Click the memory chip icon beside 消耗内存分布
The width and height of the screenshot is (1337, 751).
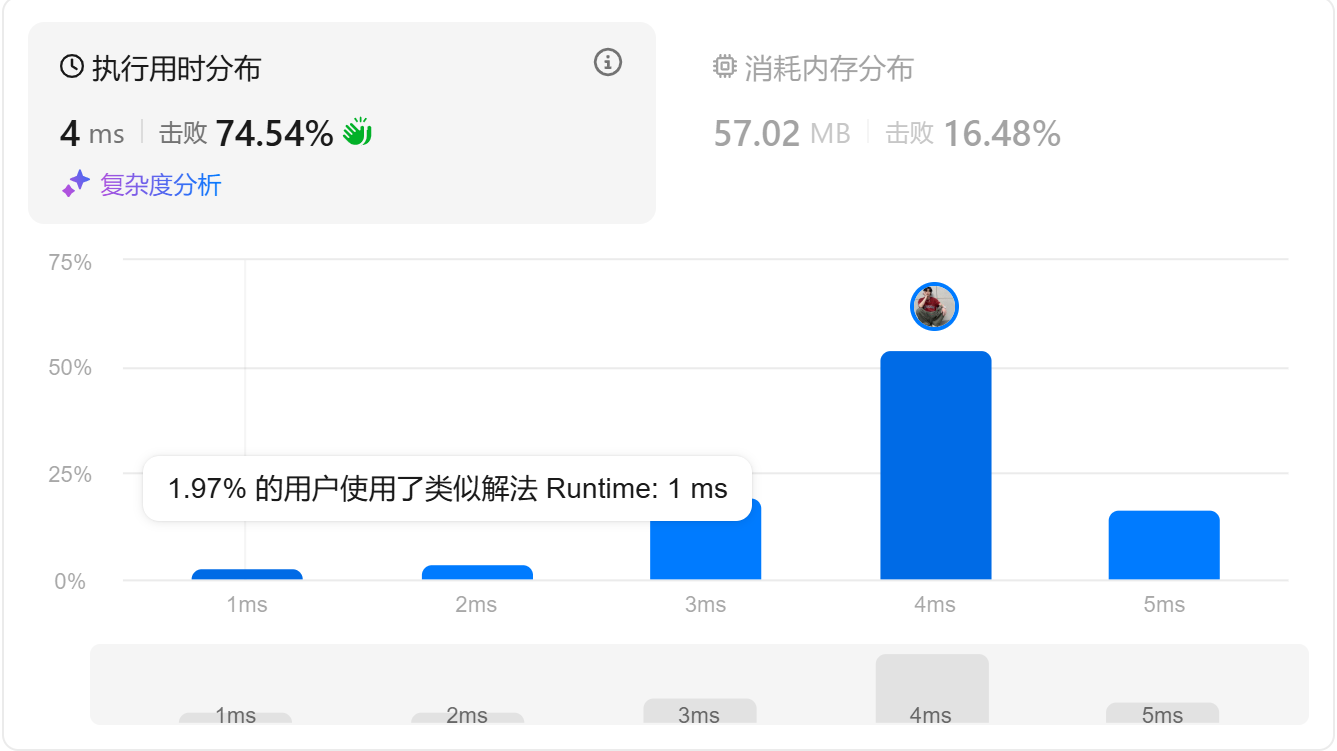click(x=725, y=67)
